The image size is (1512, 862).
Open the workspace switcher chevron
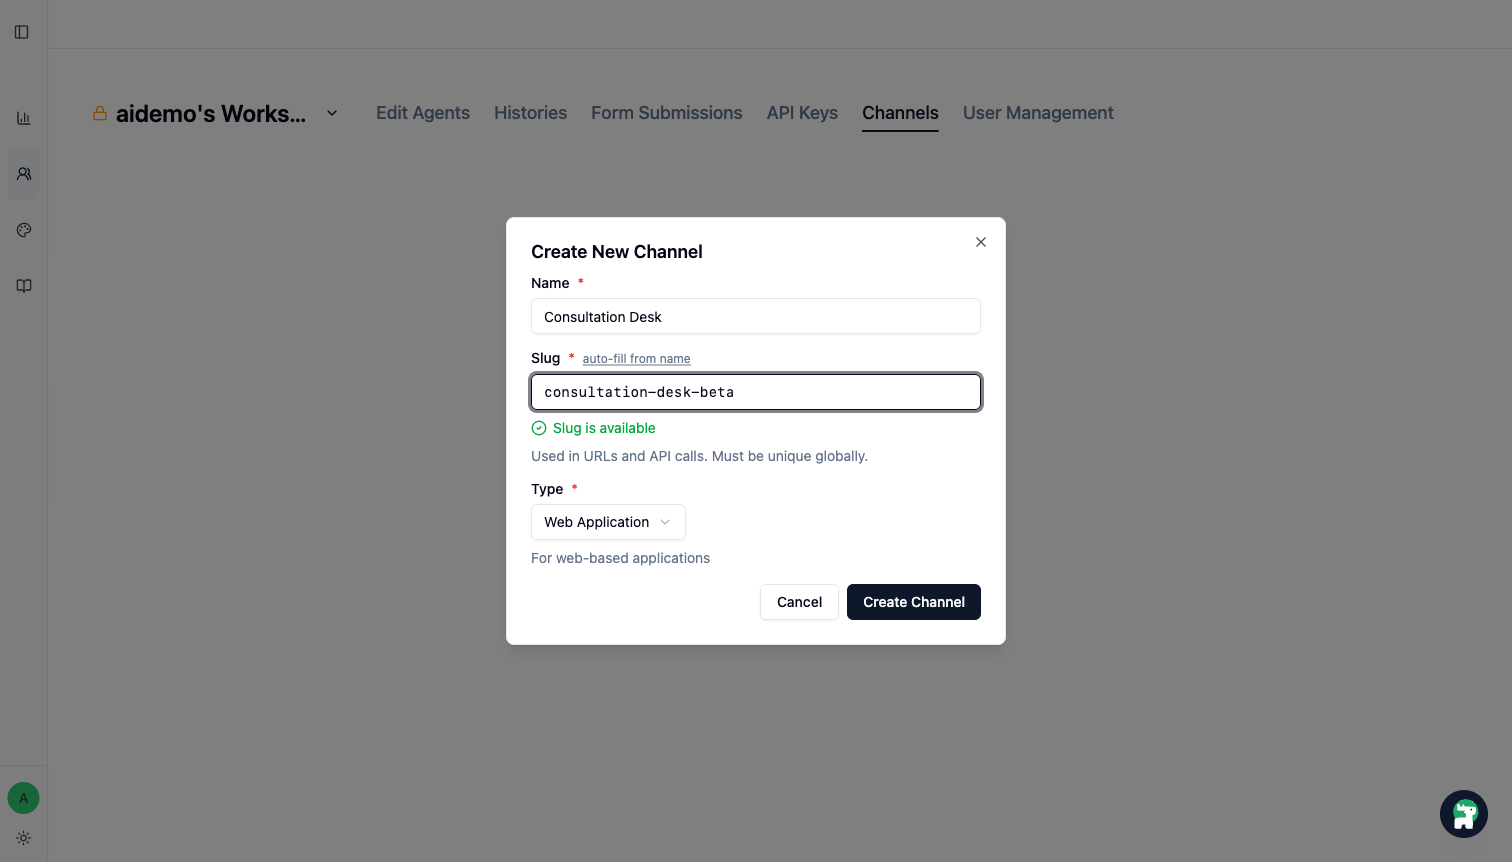331,113
